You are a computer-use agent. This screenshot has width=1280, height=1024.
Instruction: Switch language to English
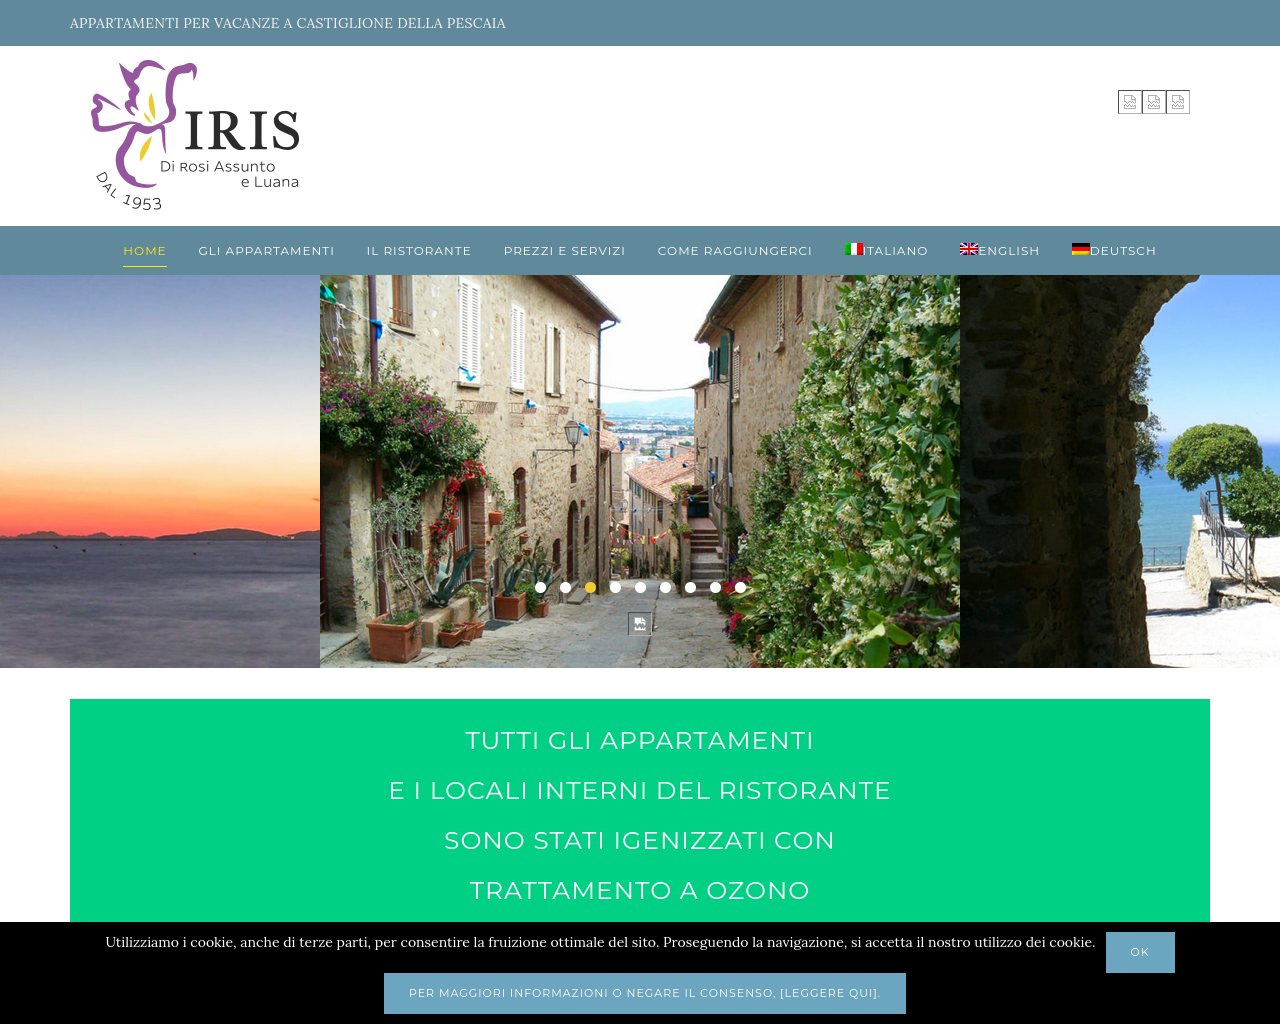tap(1000, 251)
